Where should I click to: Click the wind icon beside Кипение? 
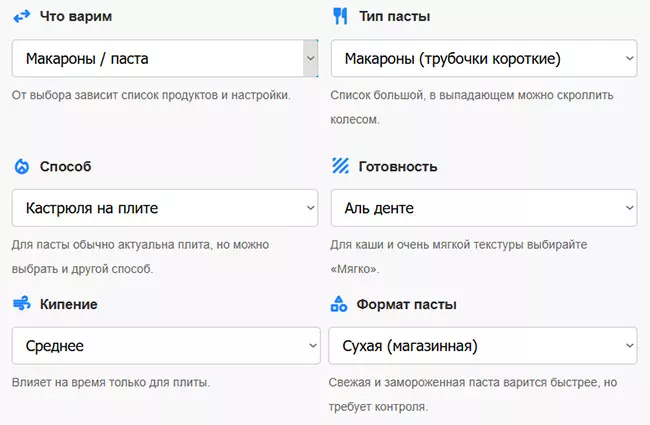pyautogui.click(x=22, y=304)
